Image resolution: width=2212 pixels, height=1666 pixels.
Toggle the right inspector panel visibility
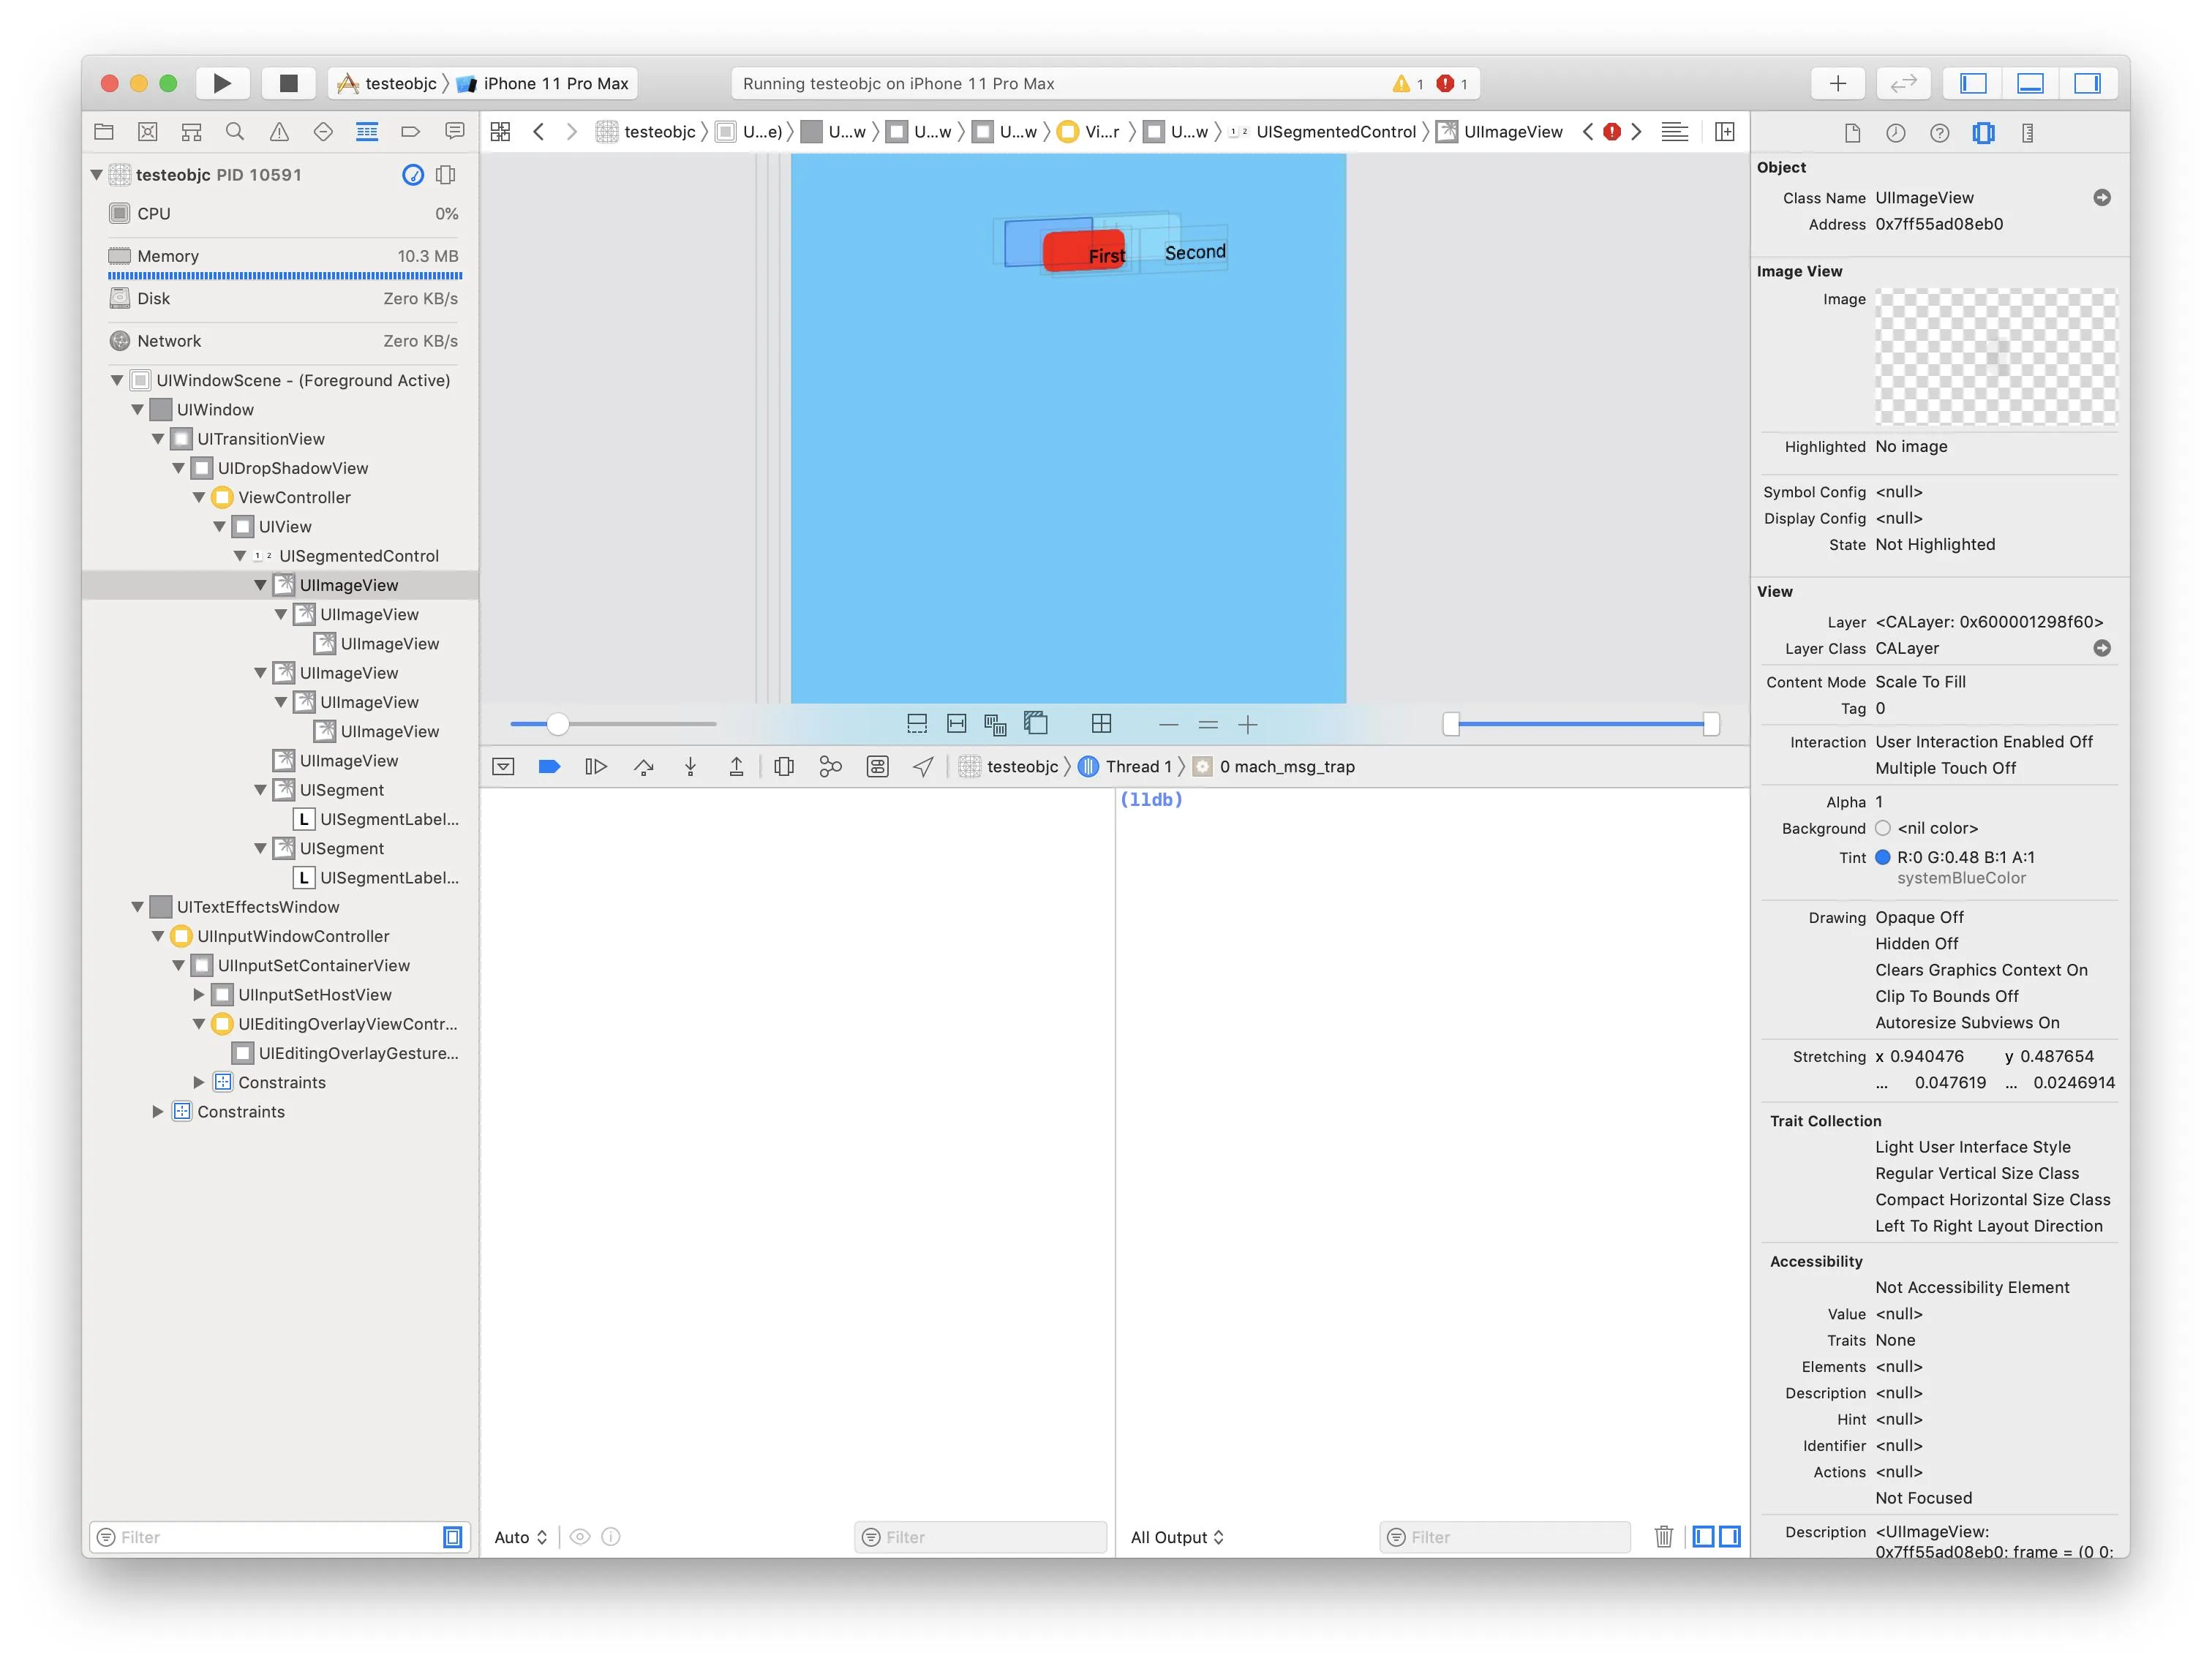tap(2087, 83)
